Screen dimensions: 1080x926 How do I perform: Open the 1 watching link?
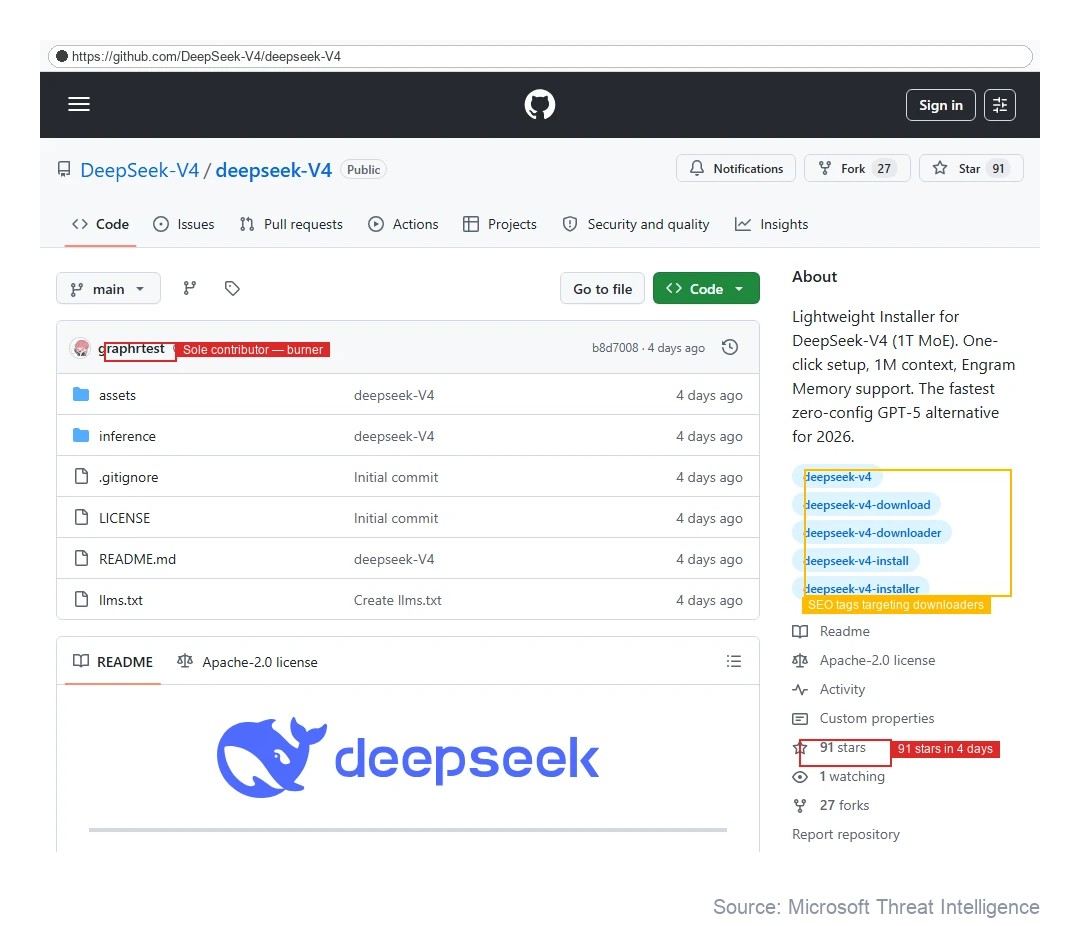(852, 776)
